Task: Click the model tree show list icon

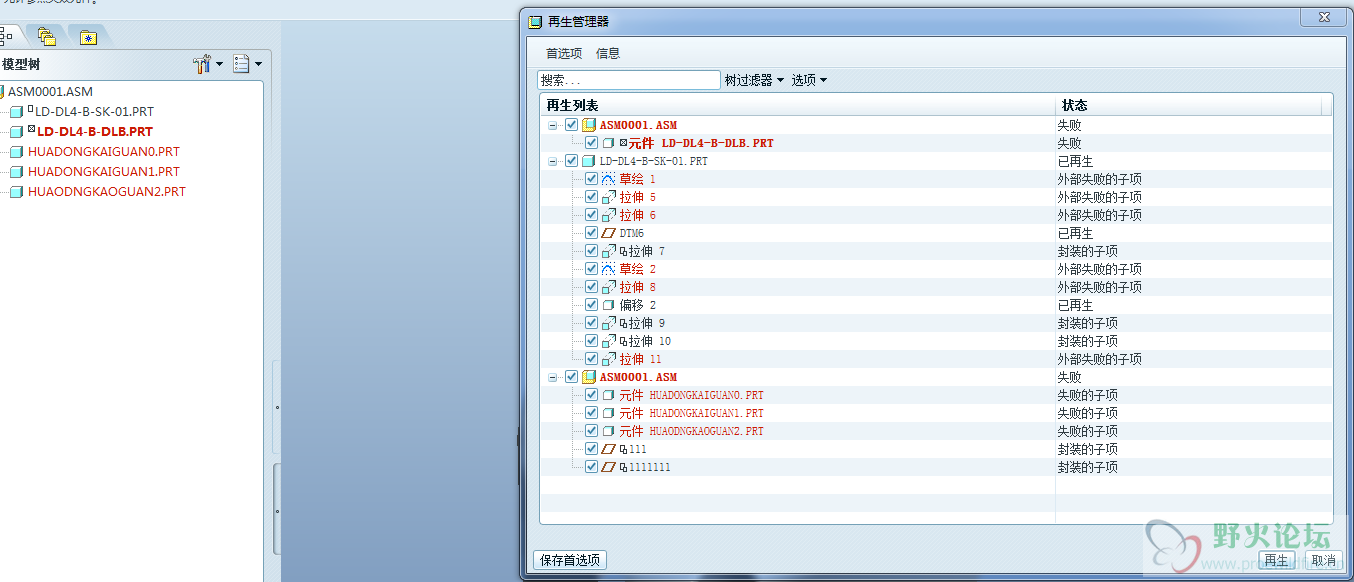Action: point(241,64)
